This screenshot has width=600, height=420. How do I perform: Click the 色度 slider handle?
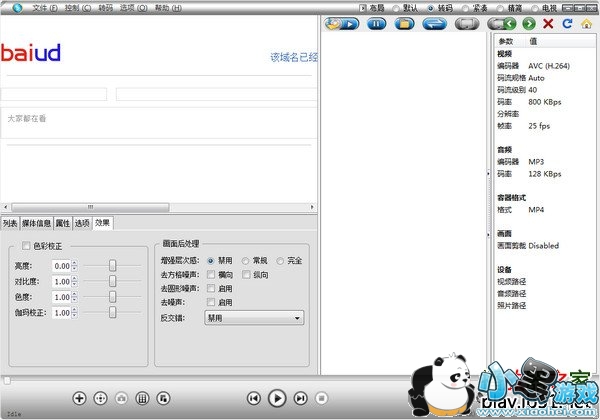coord(112,297)
